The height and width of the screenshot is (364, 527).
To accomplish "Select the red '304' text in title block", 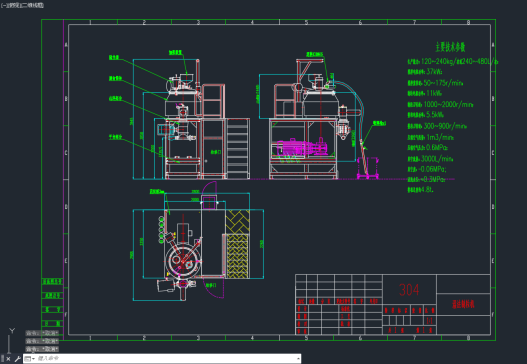I will (x=409, y=289).
